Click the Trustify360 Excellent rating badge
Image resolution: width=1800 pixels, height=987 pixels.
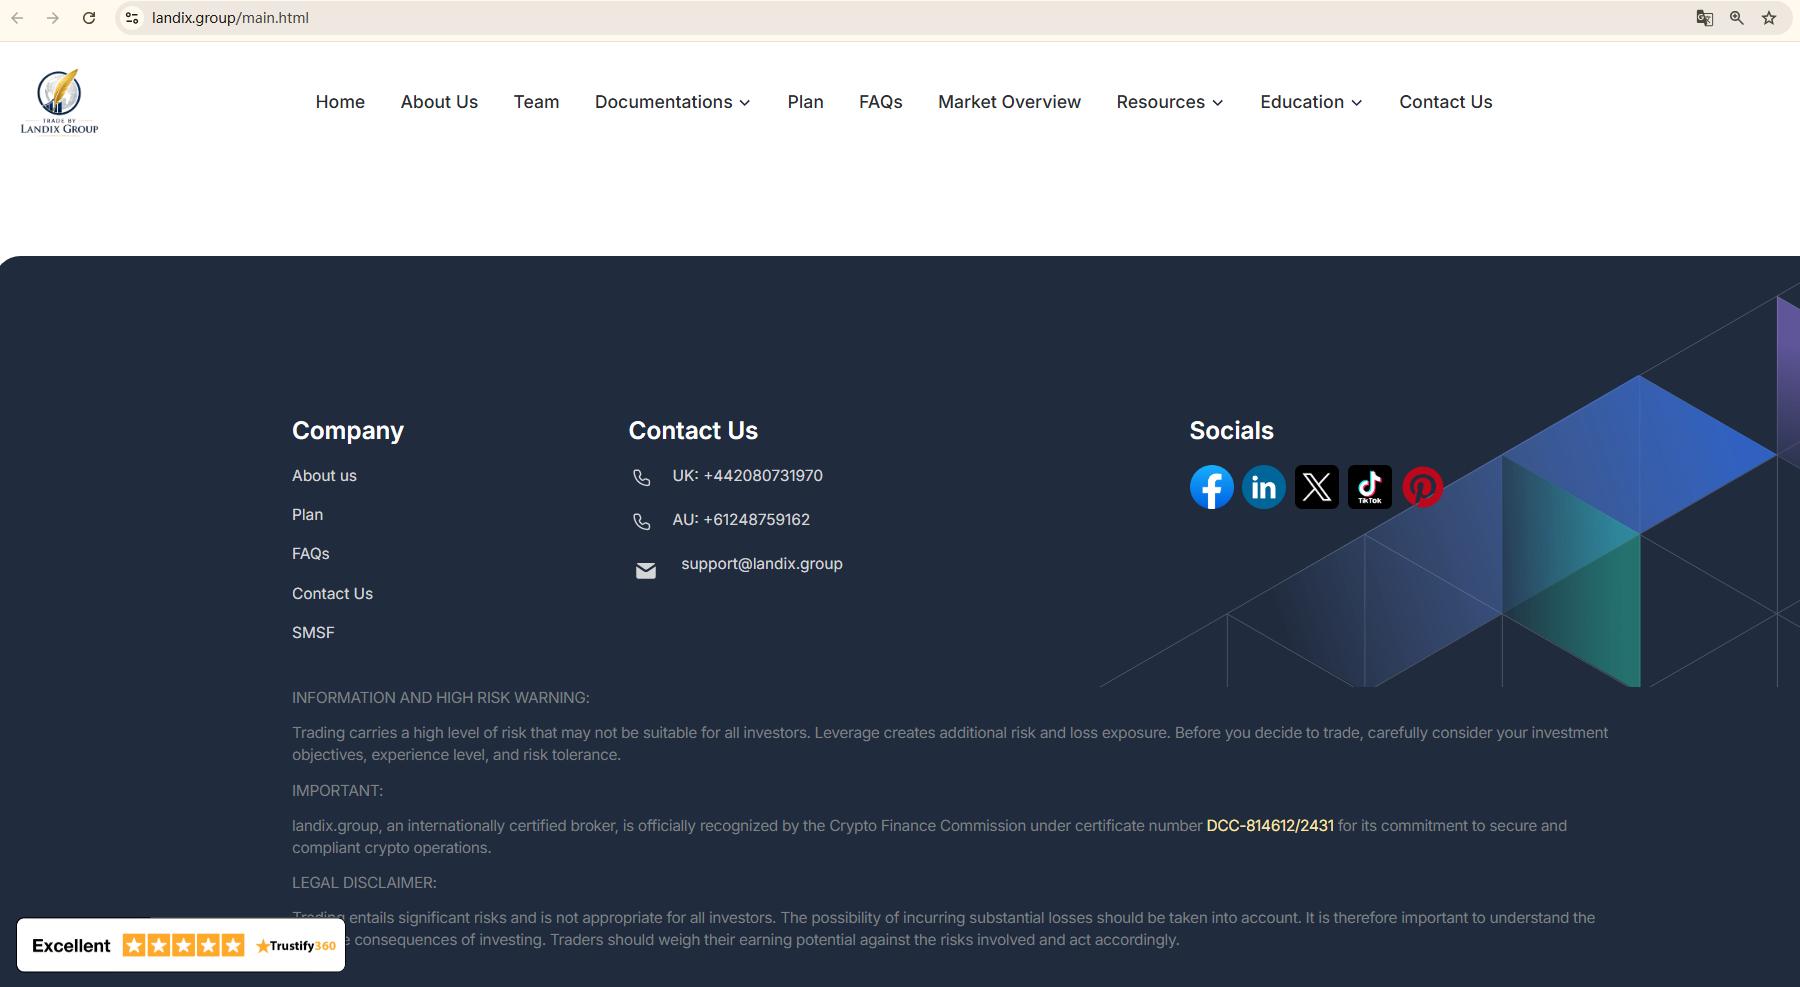point(181,945)
